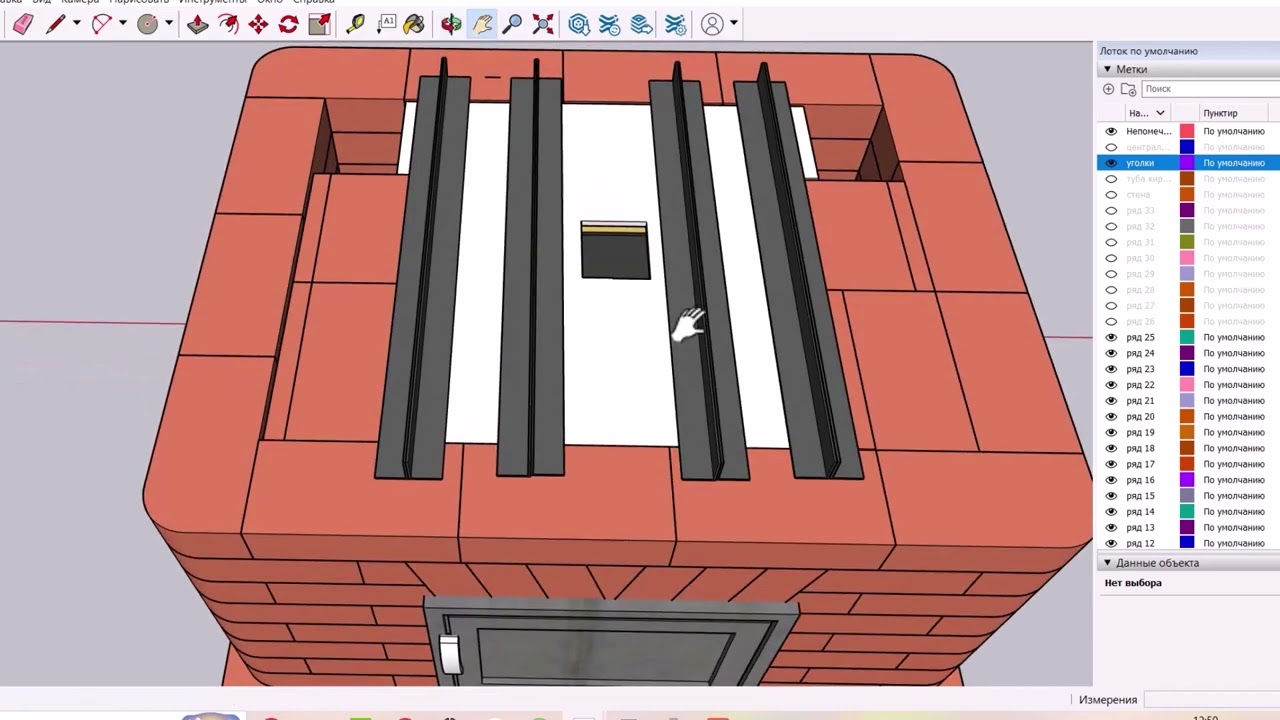Select the ряд 13 tag row
The image size is (1280, 720).
1188,527
